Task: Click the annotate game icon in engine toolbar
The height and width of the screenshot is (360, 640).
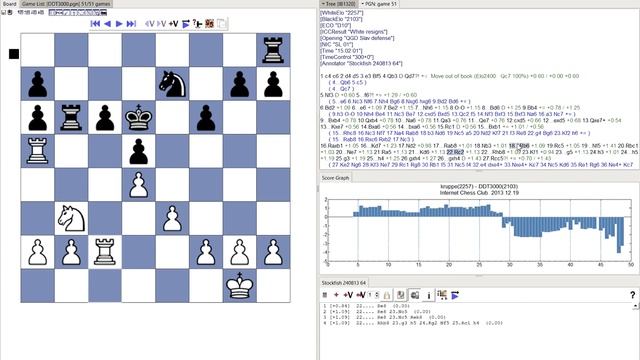Action: 442,295
